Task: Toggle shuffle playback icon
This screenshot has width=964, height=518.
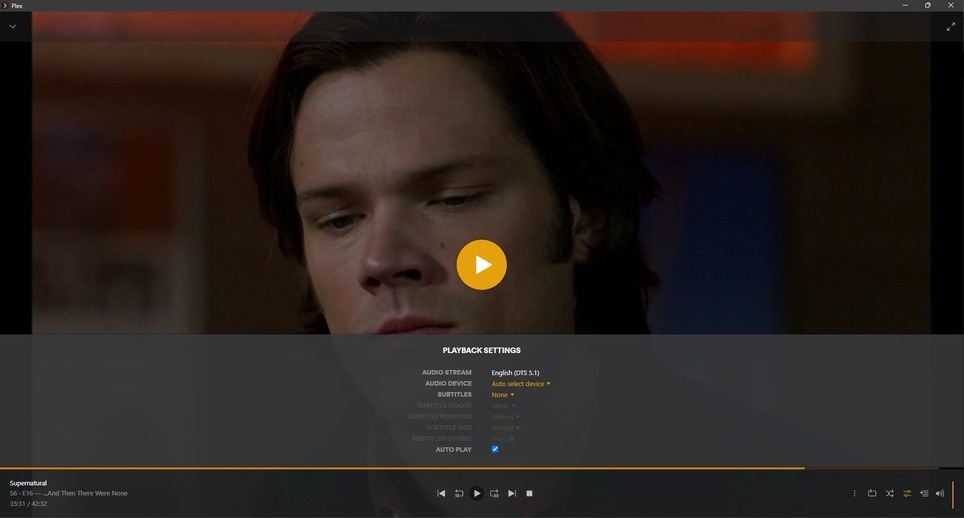Action: tap(890, 493)
